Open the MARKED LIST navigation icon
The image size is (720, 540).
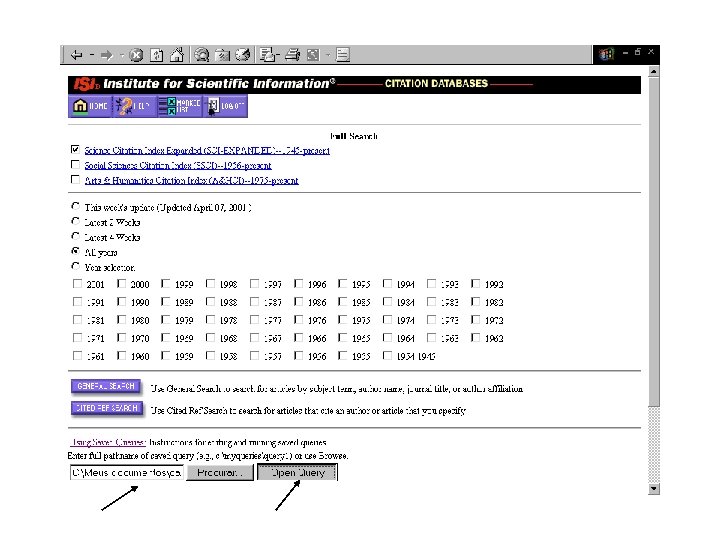coord(180,106)
